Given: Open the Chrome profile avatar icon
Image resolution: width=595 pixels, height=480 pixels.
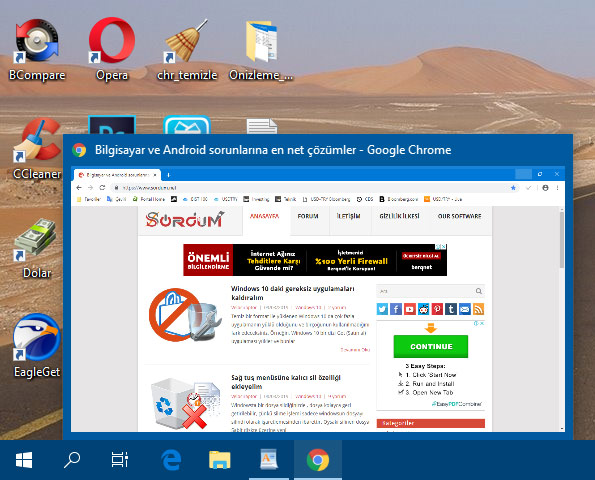Looking at the screenshot, I should [545, 187].
